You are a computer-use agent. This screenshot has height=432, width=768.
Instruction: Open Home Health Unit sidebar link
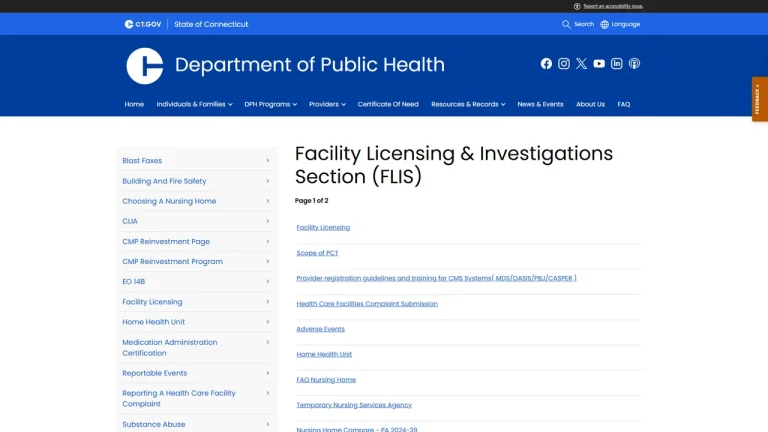click(x=153, y=322)
